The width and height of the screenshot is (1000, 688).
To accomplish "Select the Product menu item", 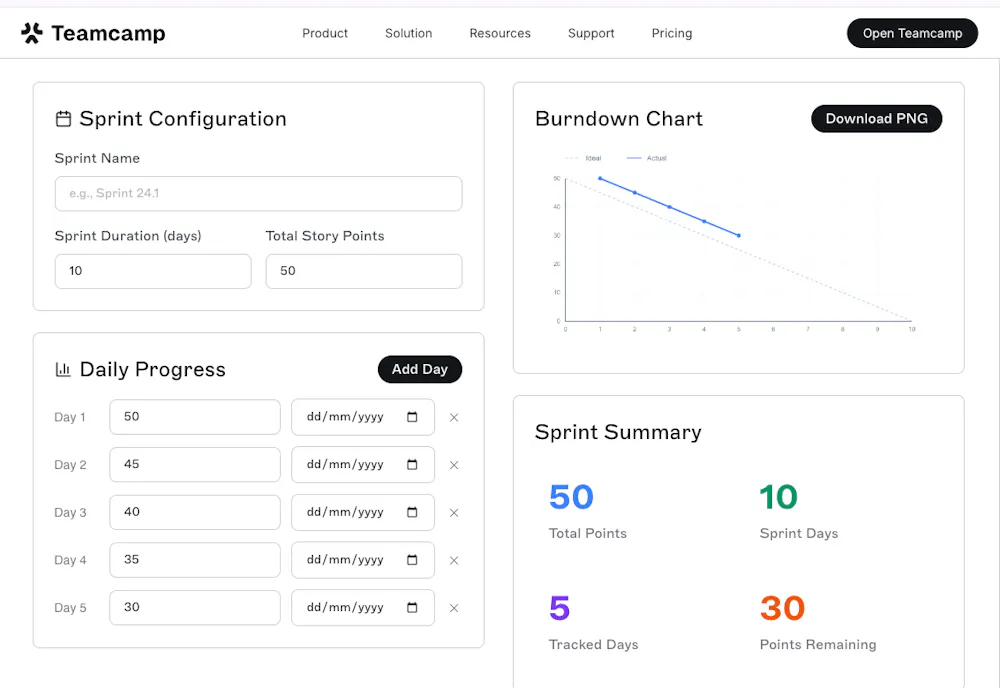I will click(324, 33).
